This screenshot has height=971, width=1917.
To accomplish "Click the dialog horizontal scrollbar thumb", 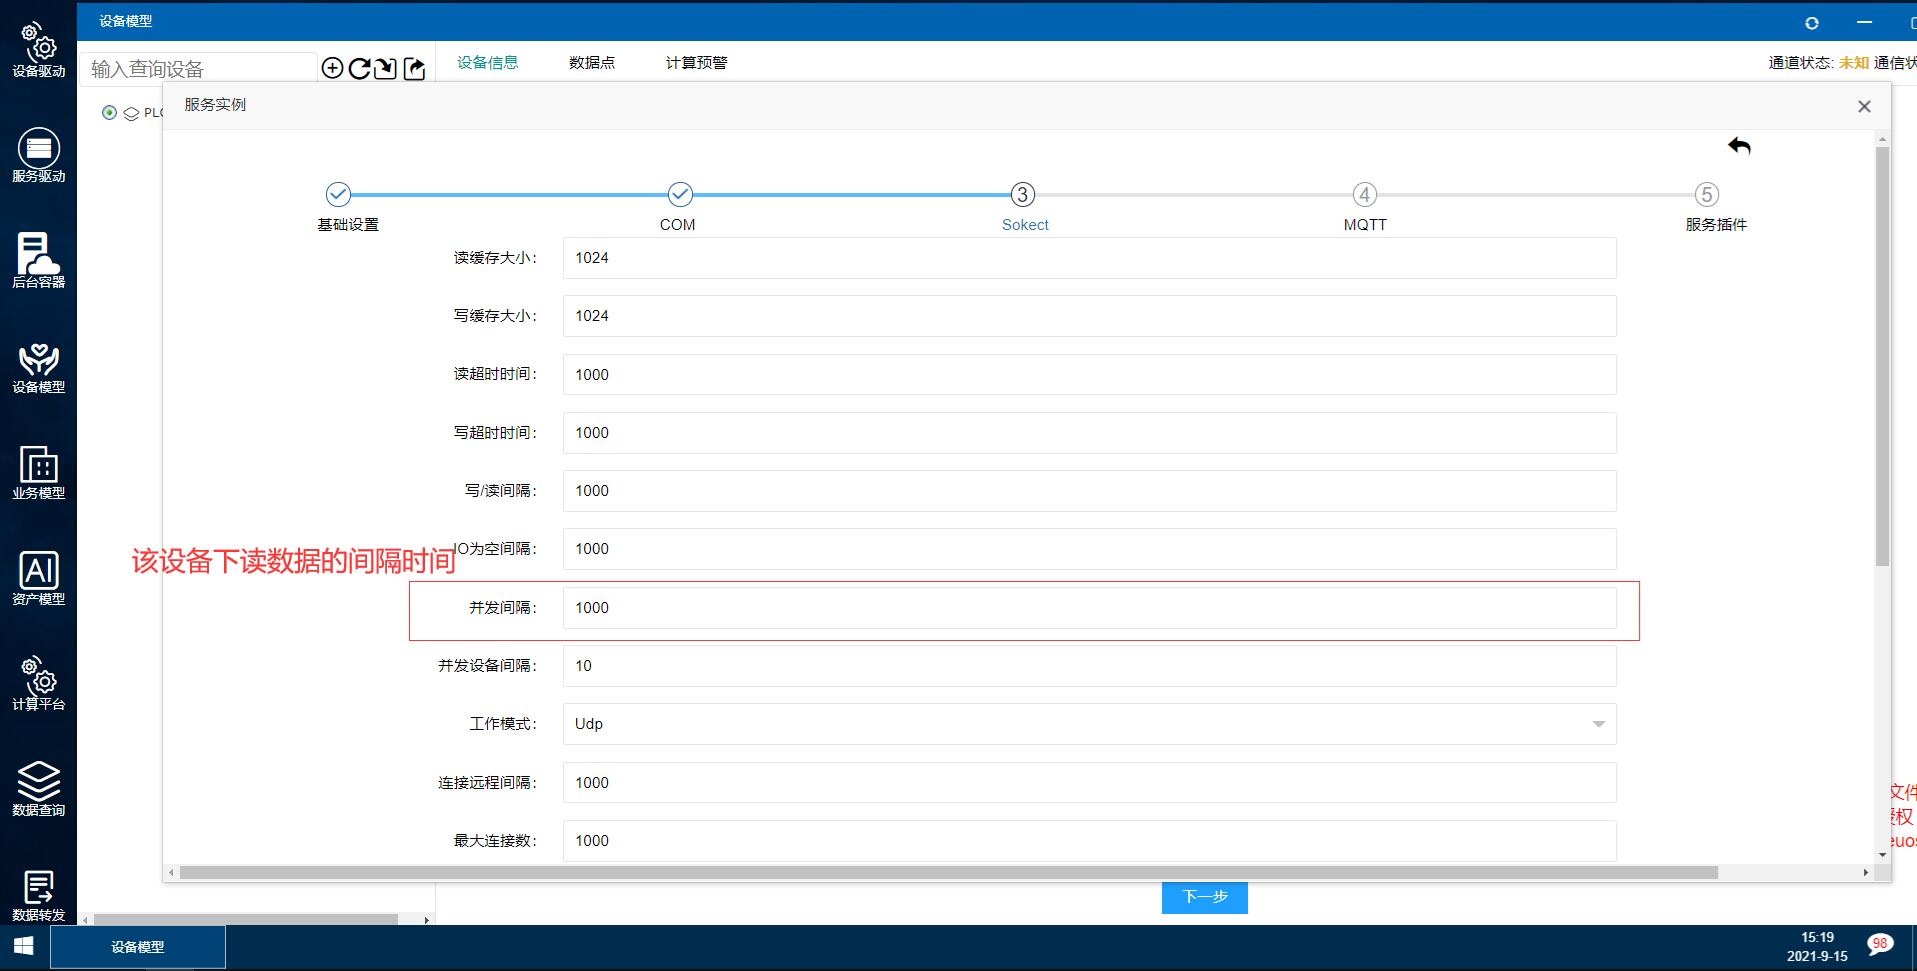I will click(948, 873).
